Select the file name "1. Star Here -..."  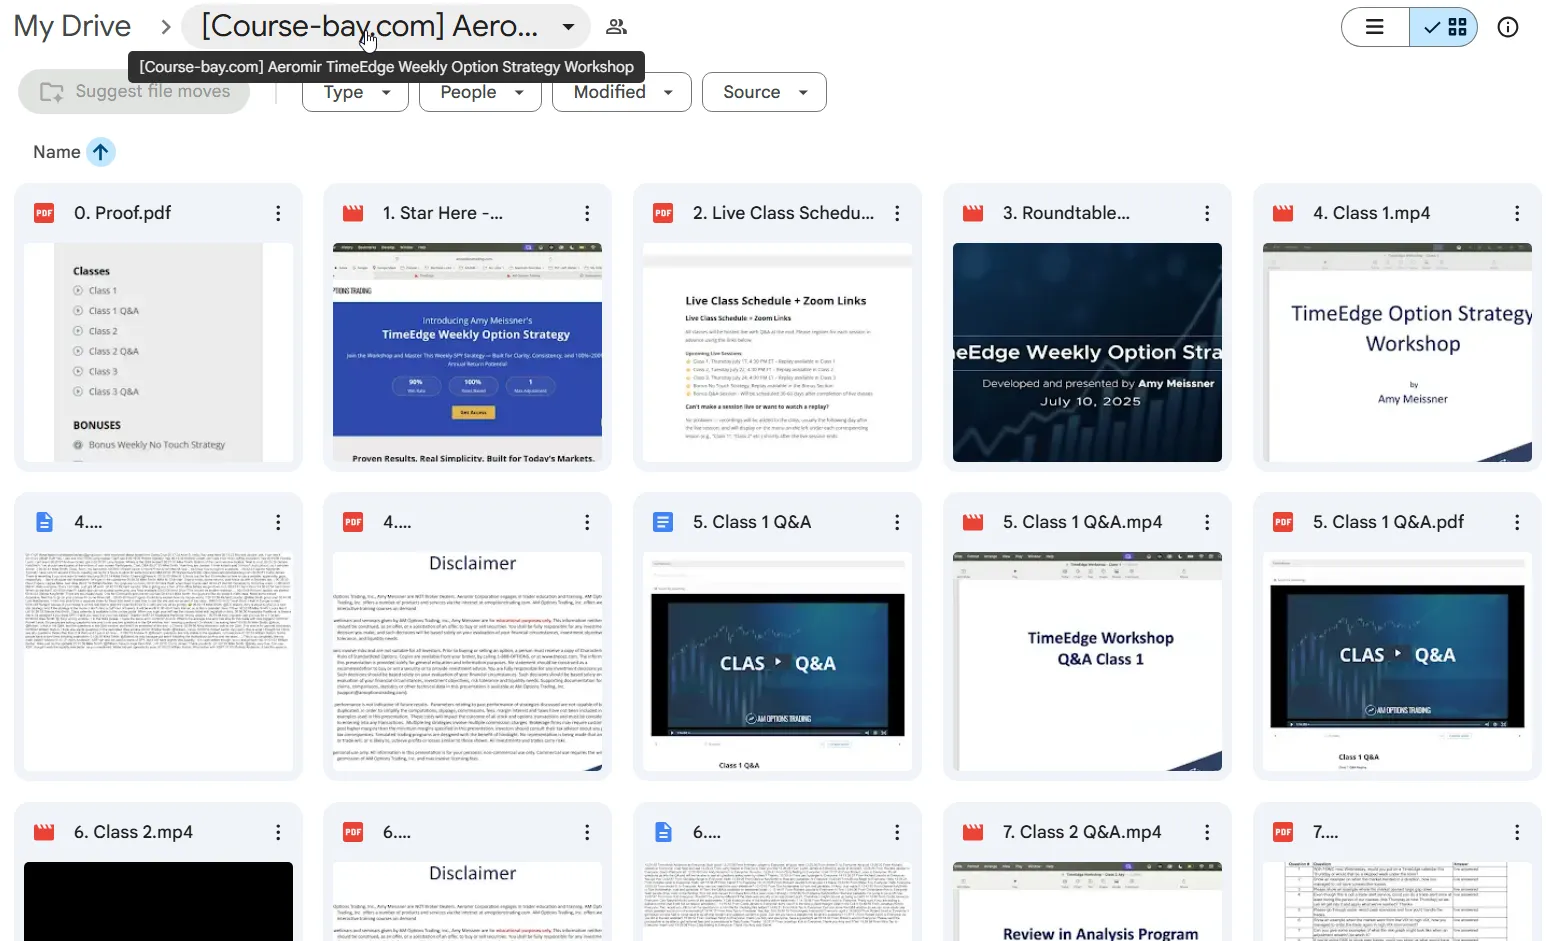[443, 213]
